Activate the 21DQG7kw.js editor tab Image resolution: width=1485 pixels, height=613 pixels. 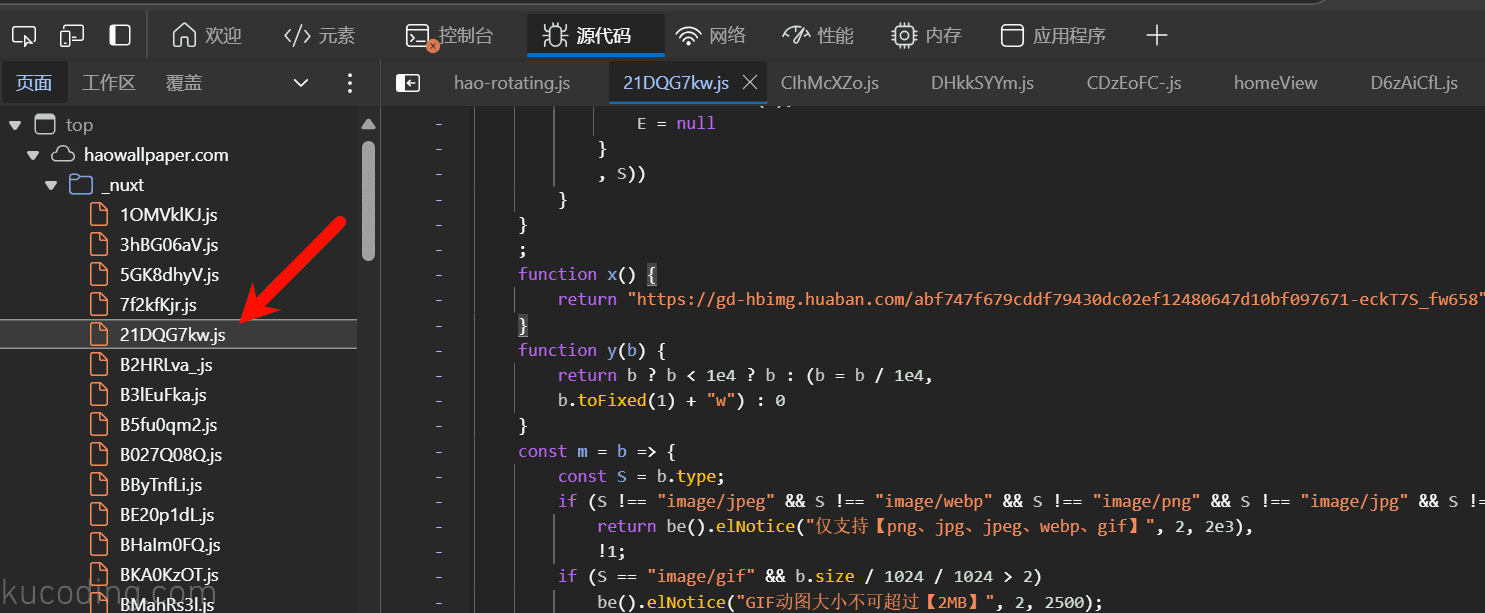(x=676, y=83)
